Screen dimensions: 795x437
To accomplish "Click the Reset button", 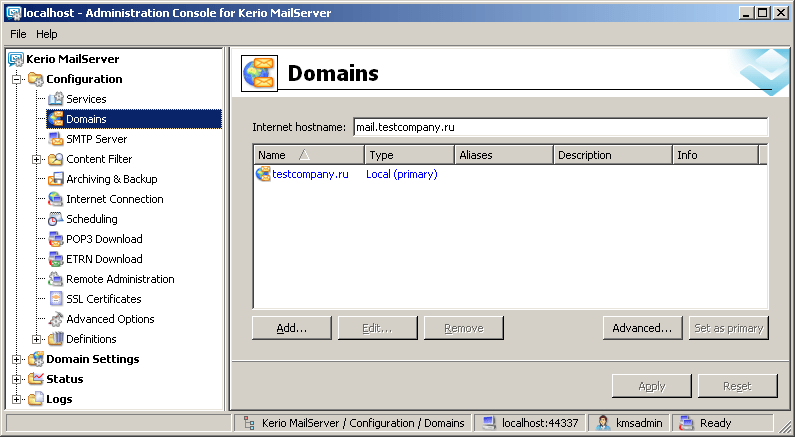I will (737, 386).
